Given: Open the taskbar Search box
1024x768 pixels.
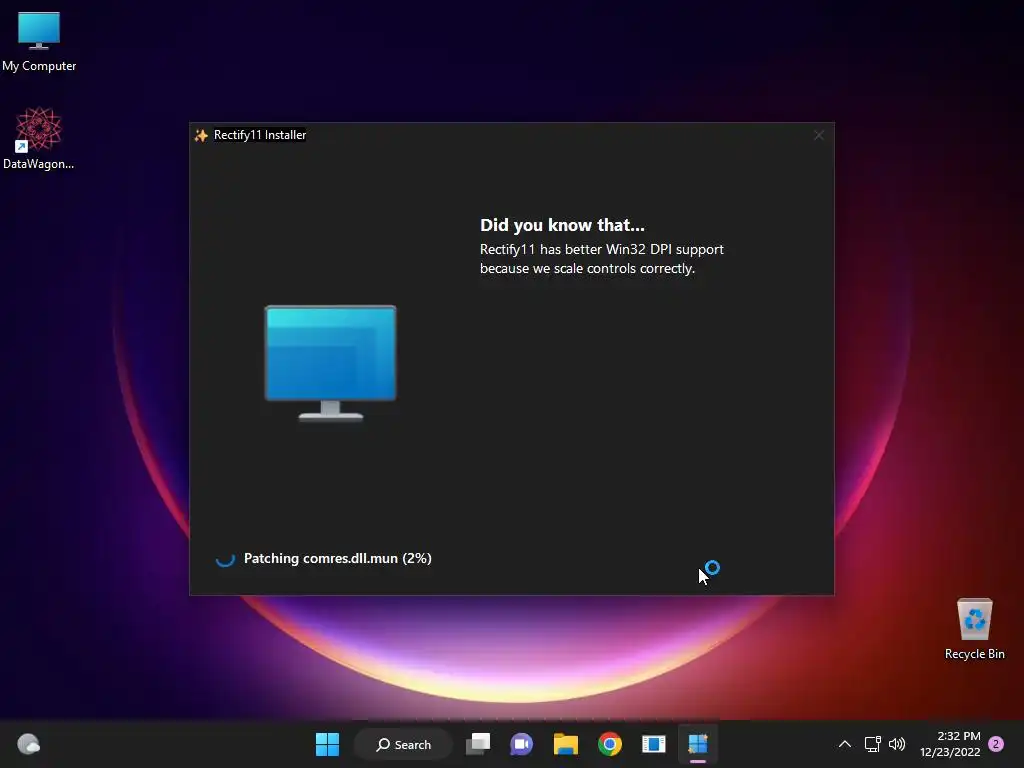Looking at the screenshot, I should tap(404, 744).
